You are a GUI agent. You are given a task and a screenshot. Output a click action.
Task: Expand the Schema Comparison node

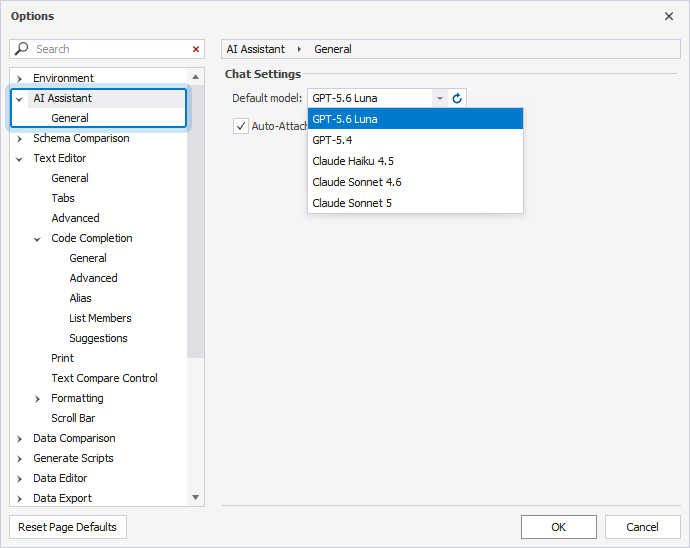click(19, 139)
